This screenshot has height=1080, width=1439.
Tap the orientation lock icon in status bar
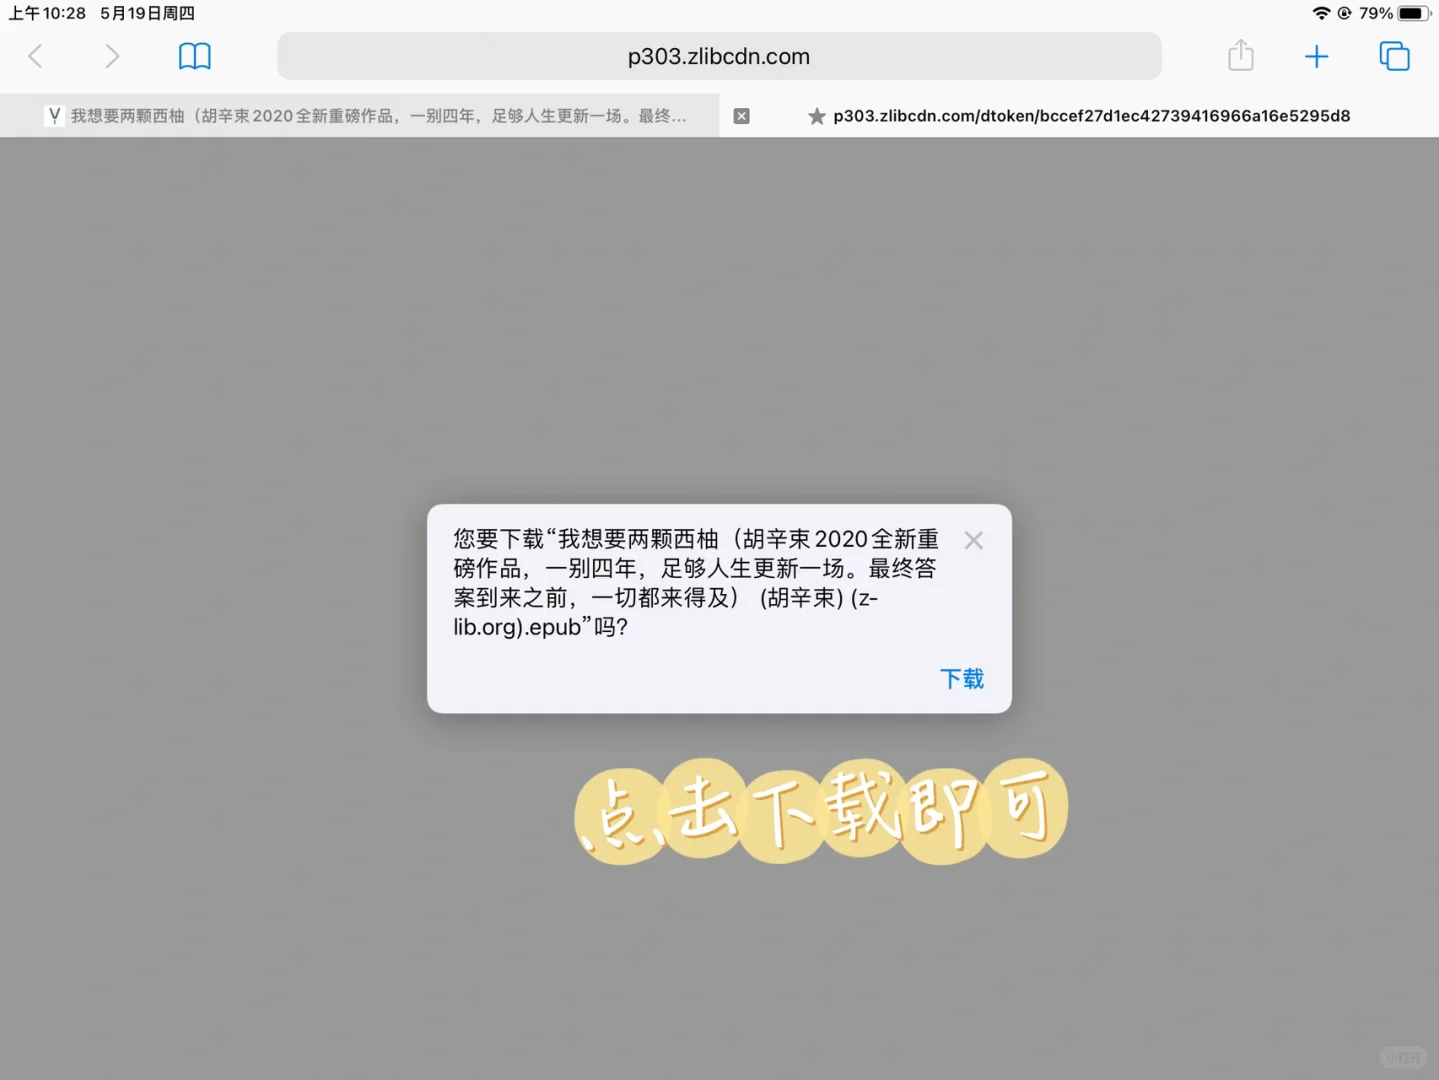pyautogui.click(x=1344, y=13)
